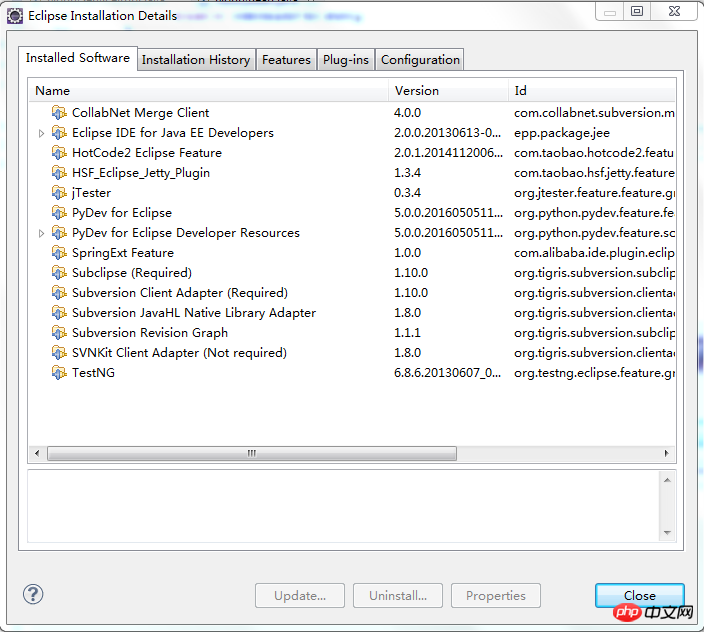
Task: Open the Plug-ins tab
Action: [346, 60]
